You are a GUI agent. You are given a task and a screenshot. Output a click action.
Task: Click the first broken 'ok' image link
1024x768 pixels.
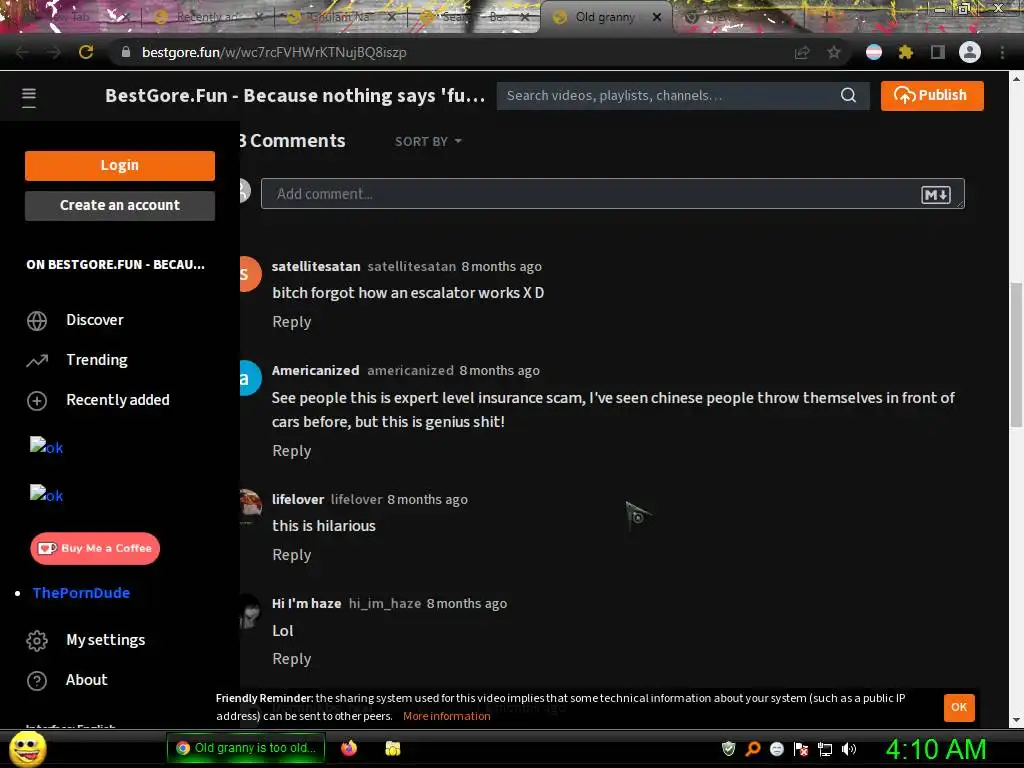46,447
